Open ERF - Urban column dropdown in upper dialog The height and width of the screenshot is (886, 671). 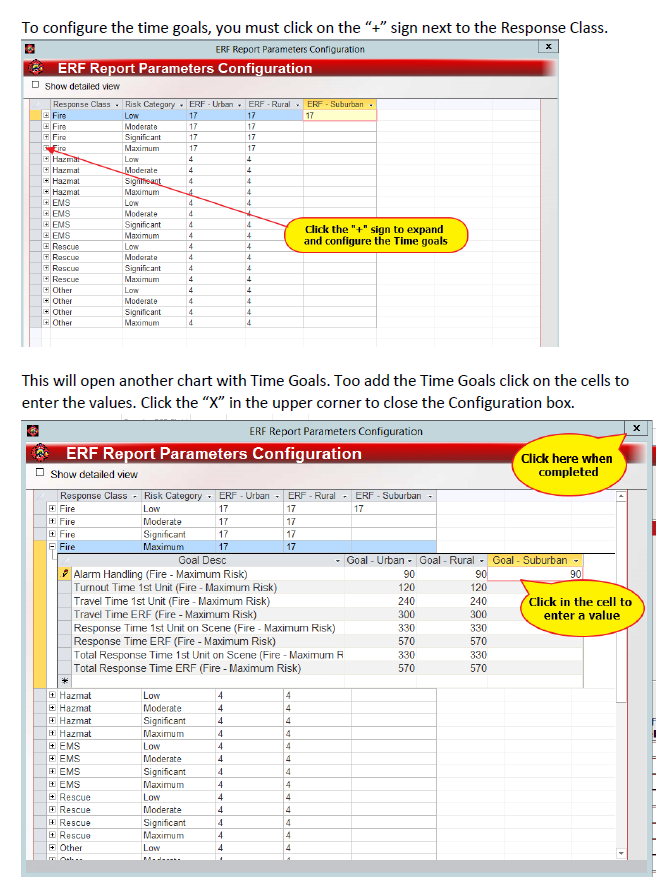tap(239, 105)
